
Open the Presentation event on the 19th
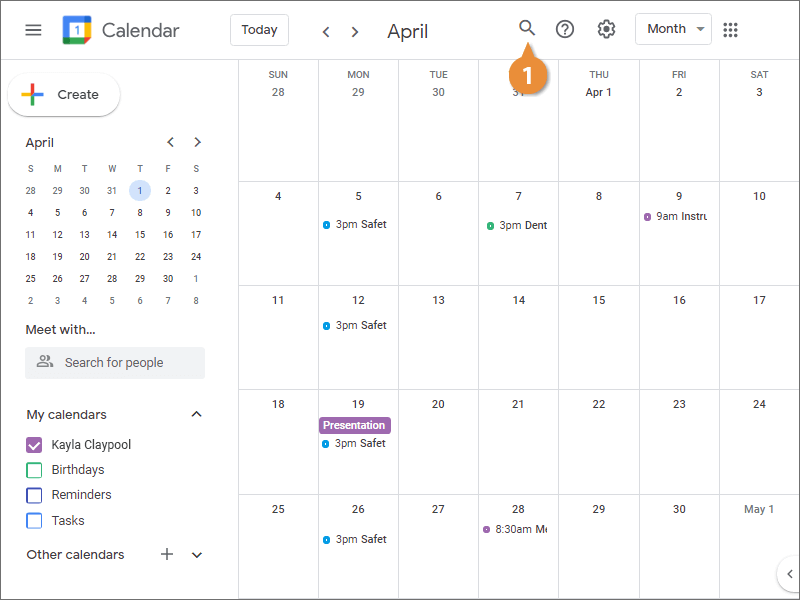(354, 425)
